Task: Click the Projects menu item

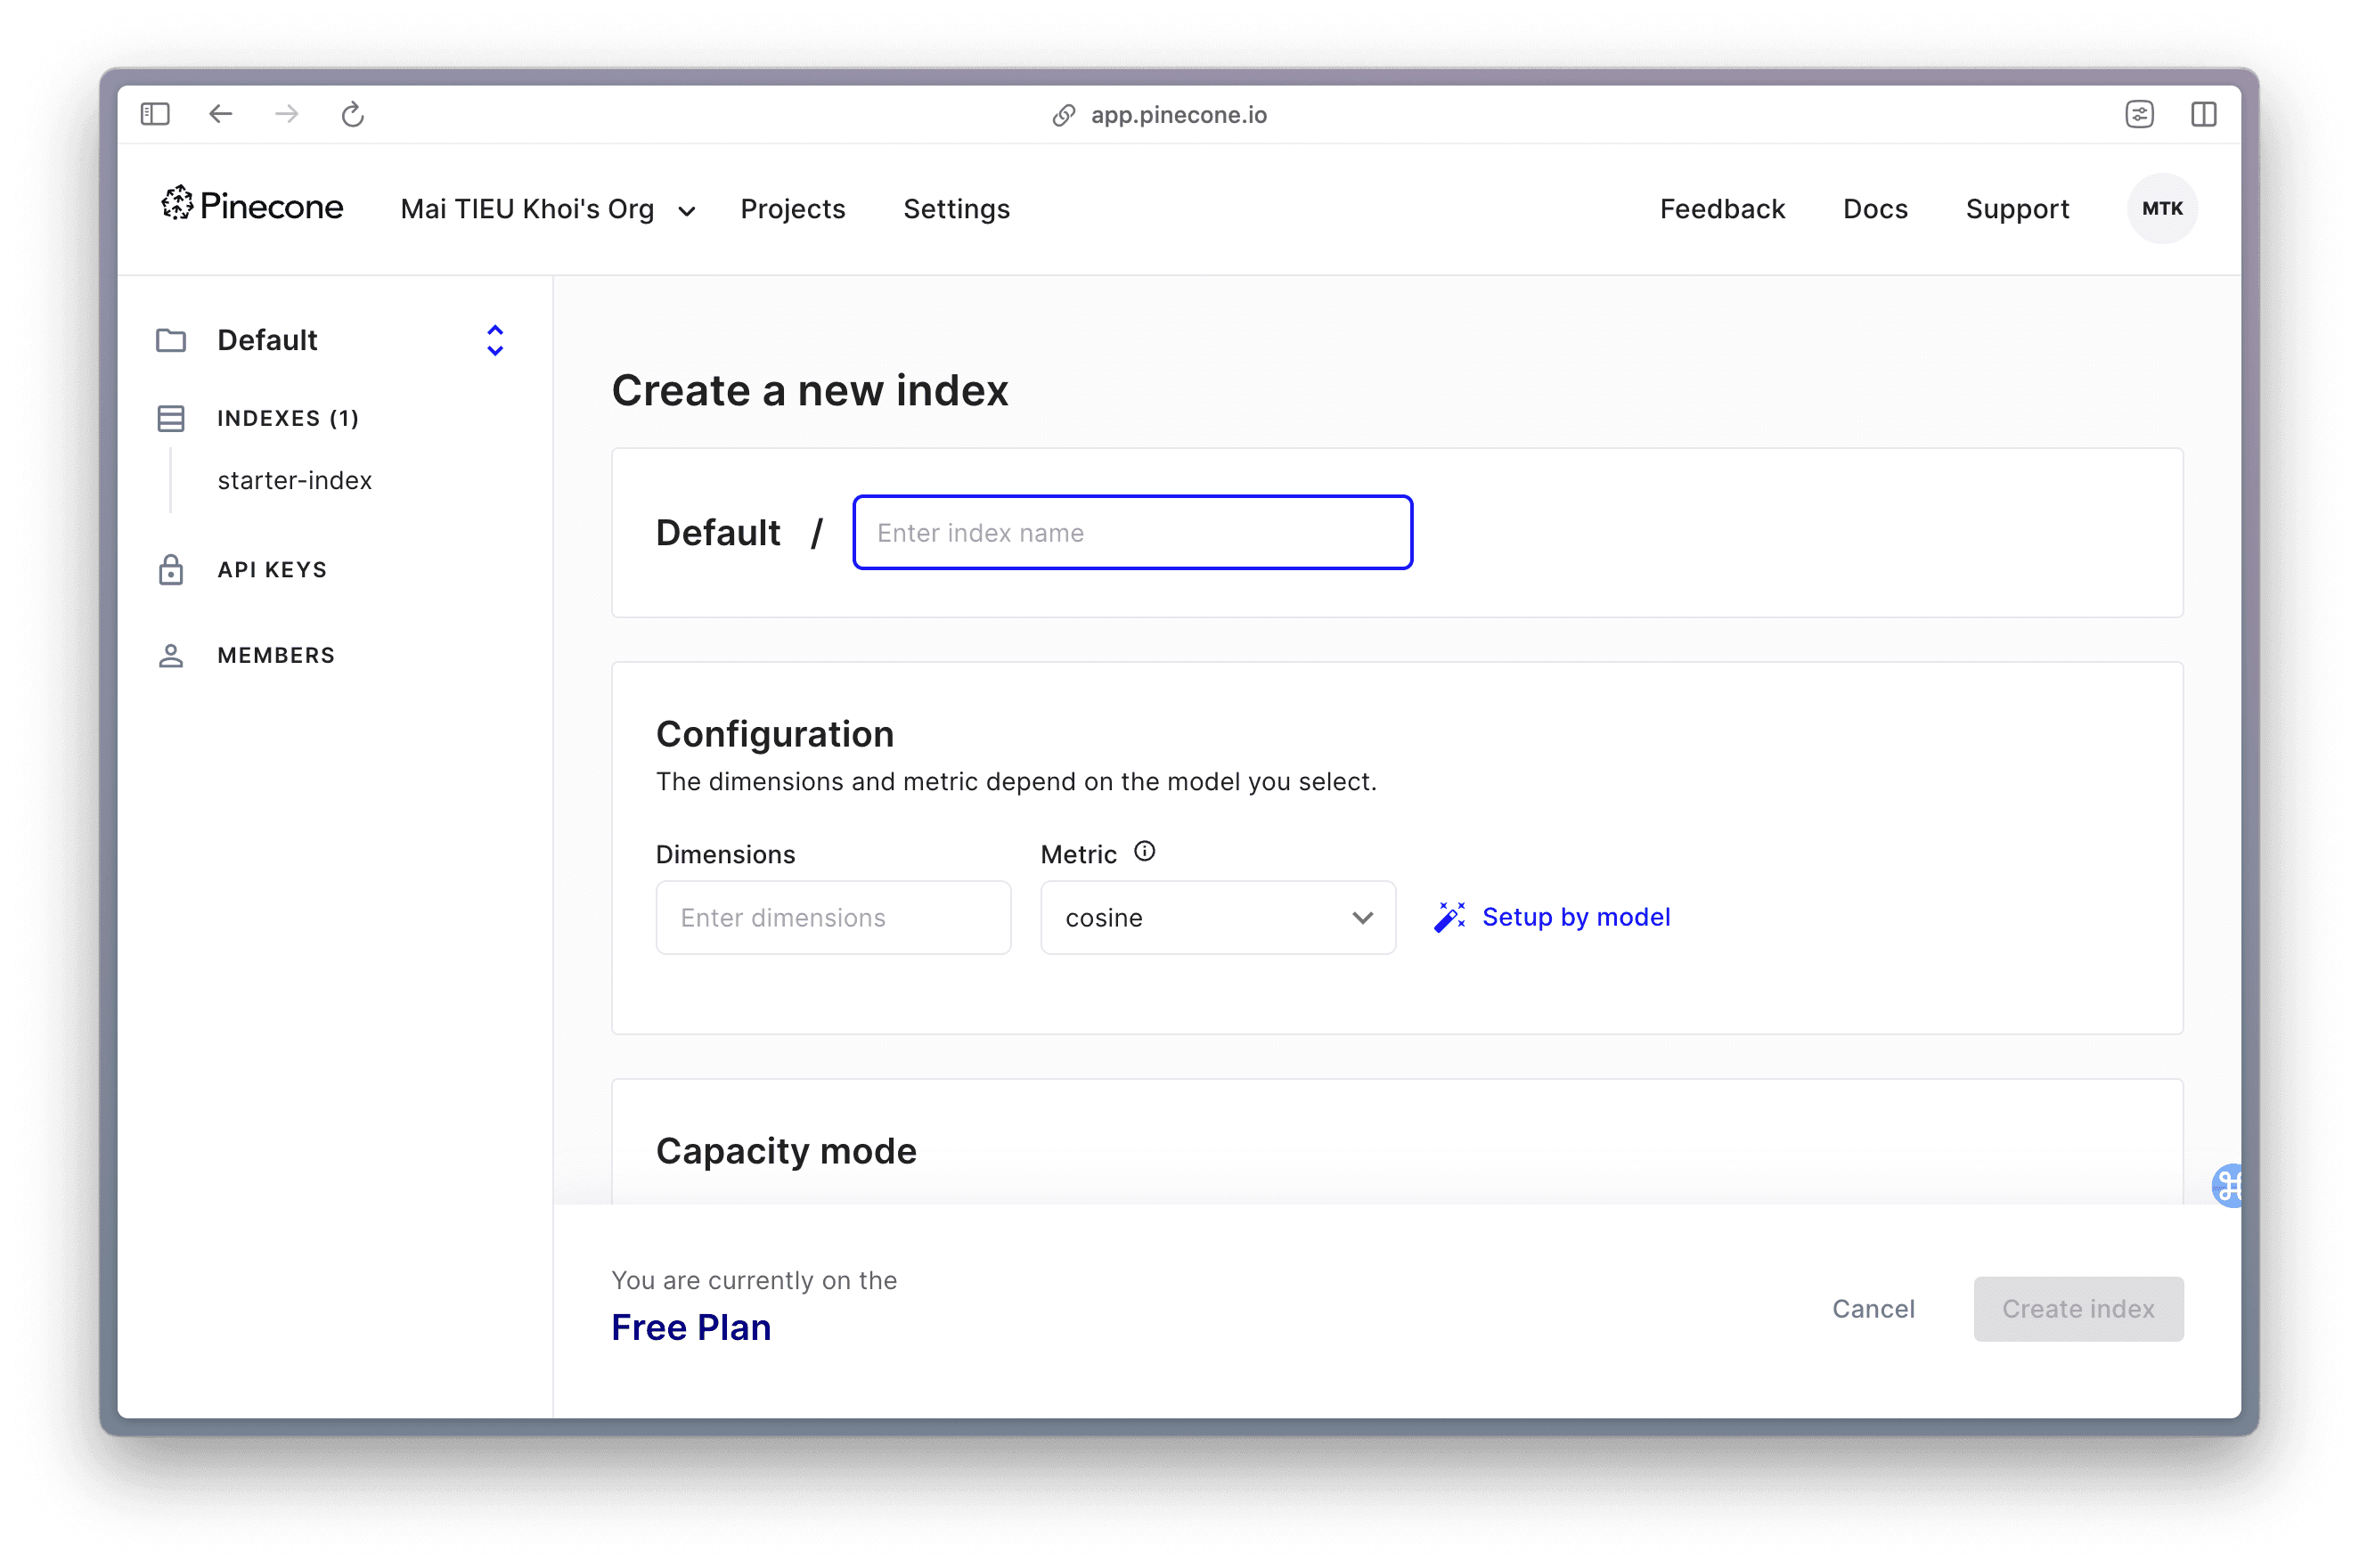Action: tap(789, 208)
